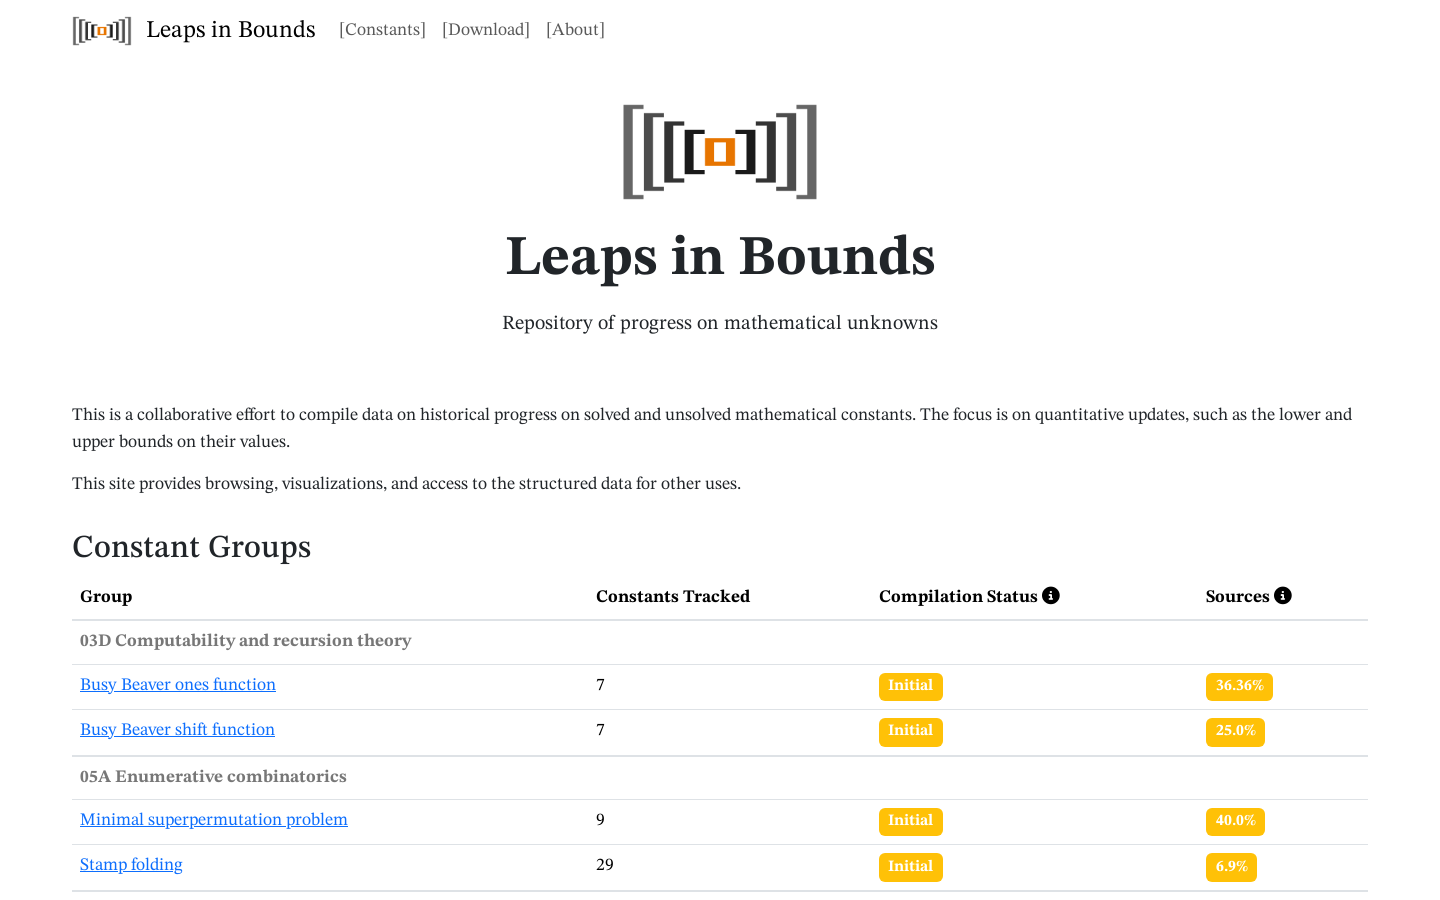Screen dimensions: 1440x900
Task: Open Busy Beaver ones function
Action: [x=178, y=685]
